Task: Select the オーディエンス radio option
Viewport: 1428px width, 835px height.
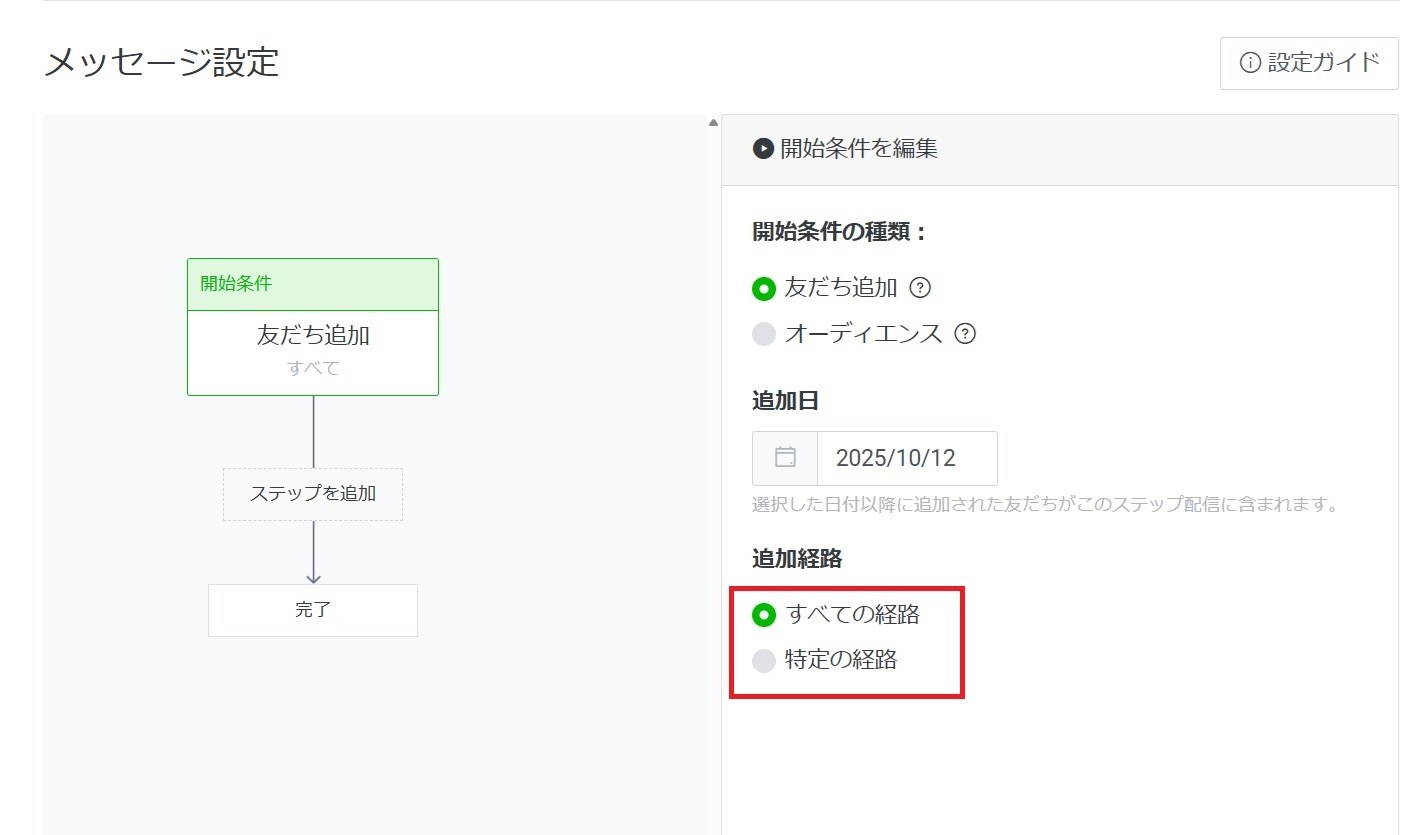Action: tap(764, 333)
